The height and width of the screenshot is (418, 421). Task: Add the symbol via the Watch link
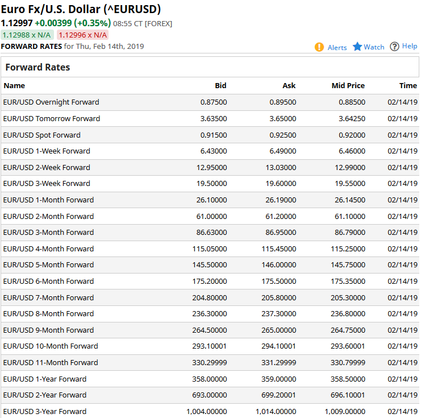pos(374,47)
